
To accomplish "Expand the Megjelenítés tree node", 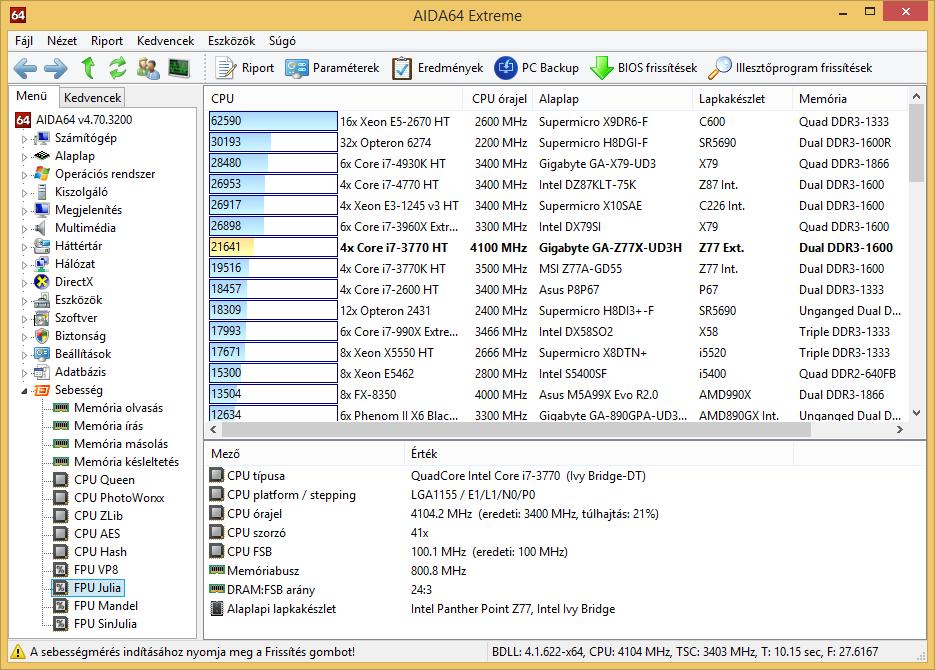I will [x=24, y=210].
